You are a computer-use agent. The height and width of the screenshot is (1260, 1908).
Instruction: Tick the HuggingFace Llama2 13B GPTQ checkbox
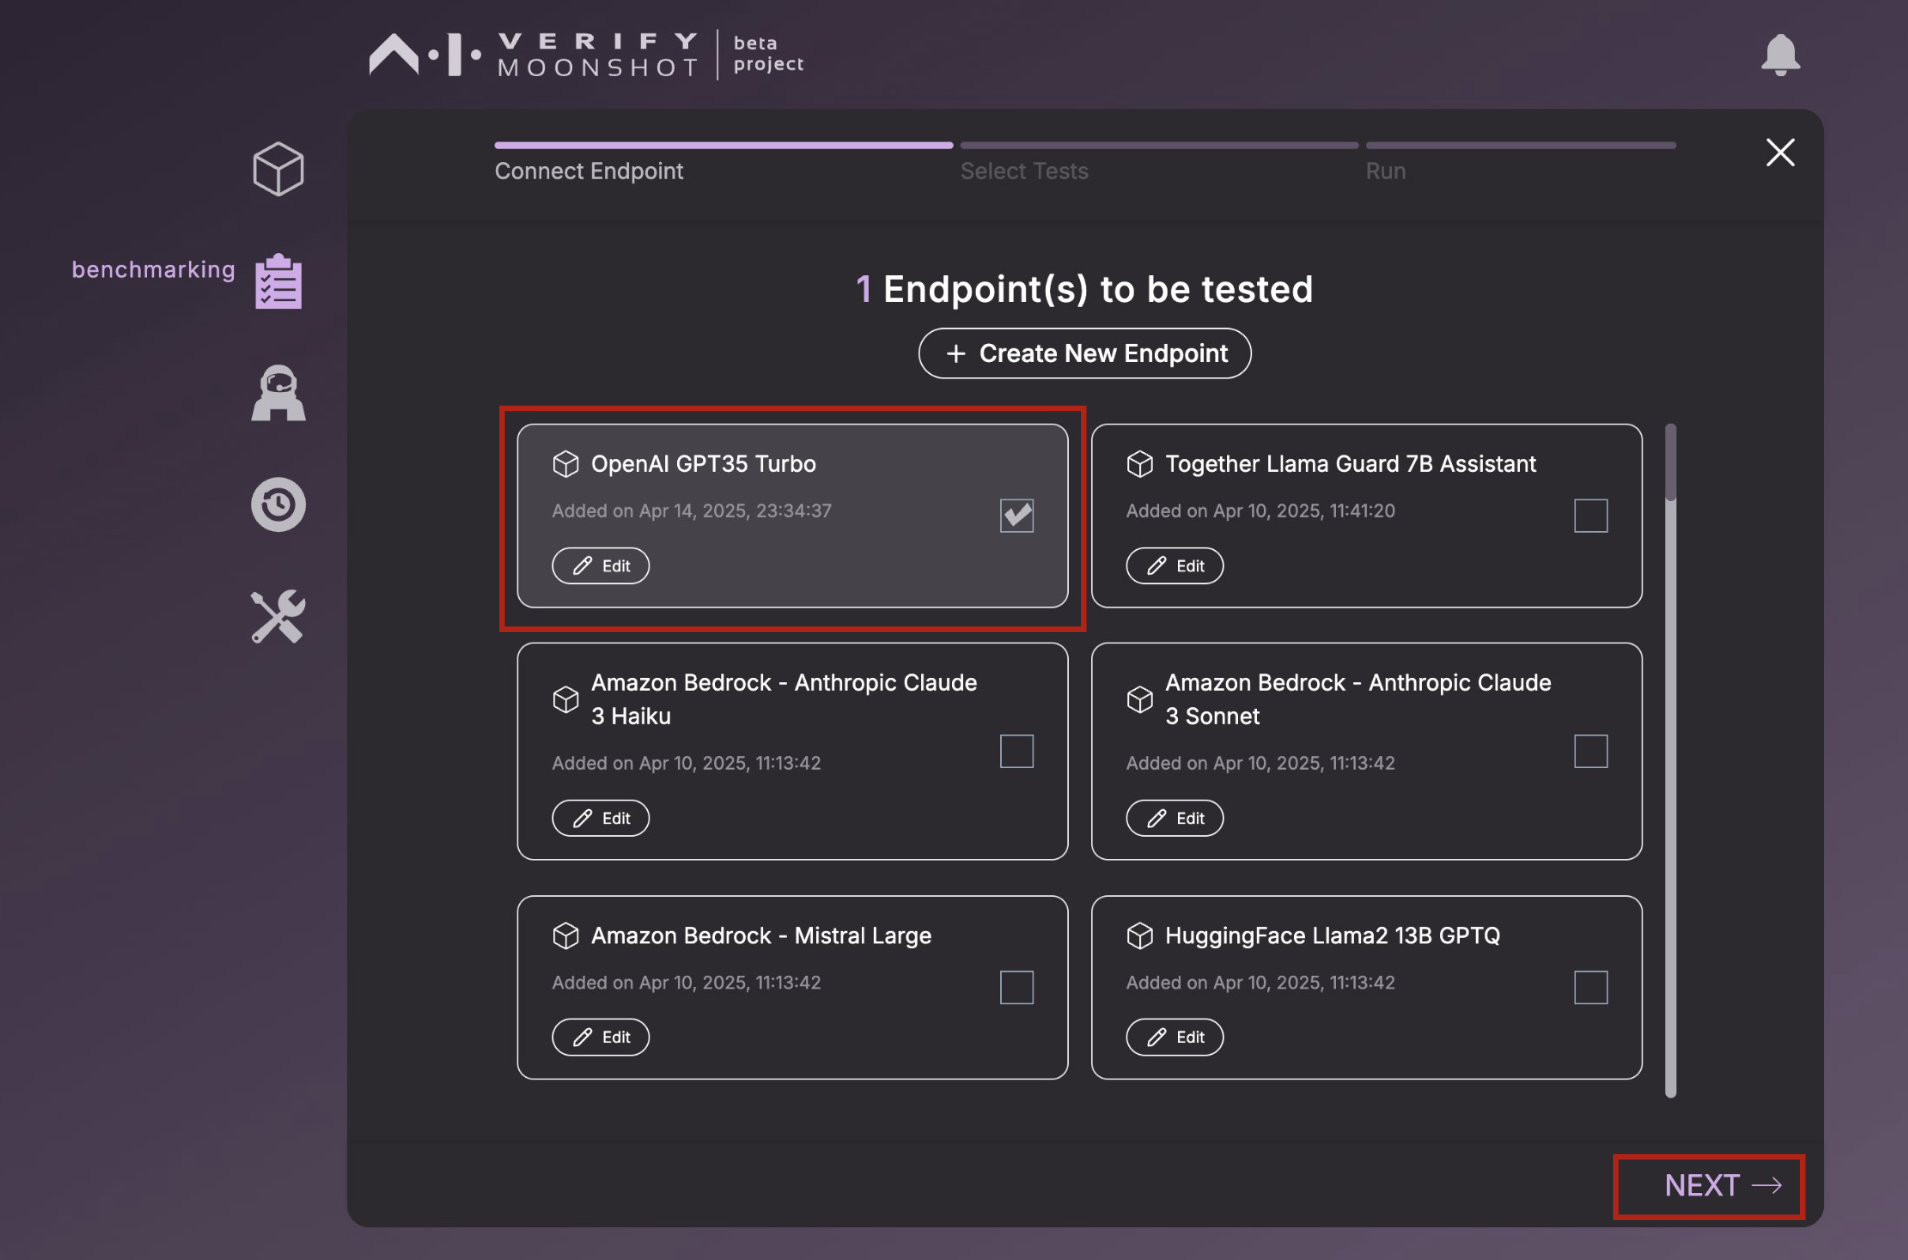tap(1591, 987)
